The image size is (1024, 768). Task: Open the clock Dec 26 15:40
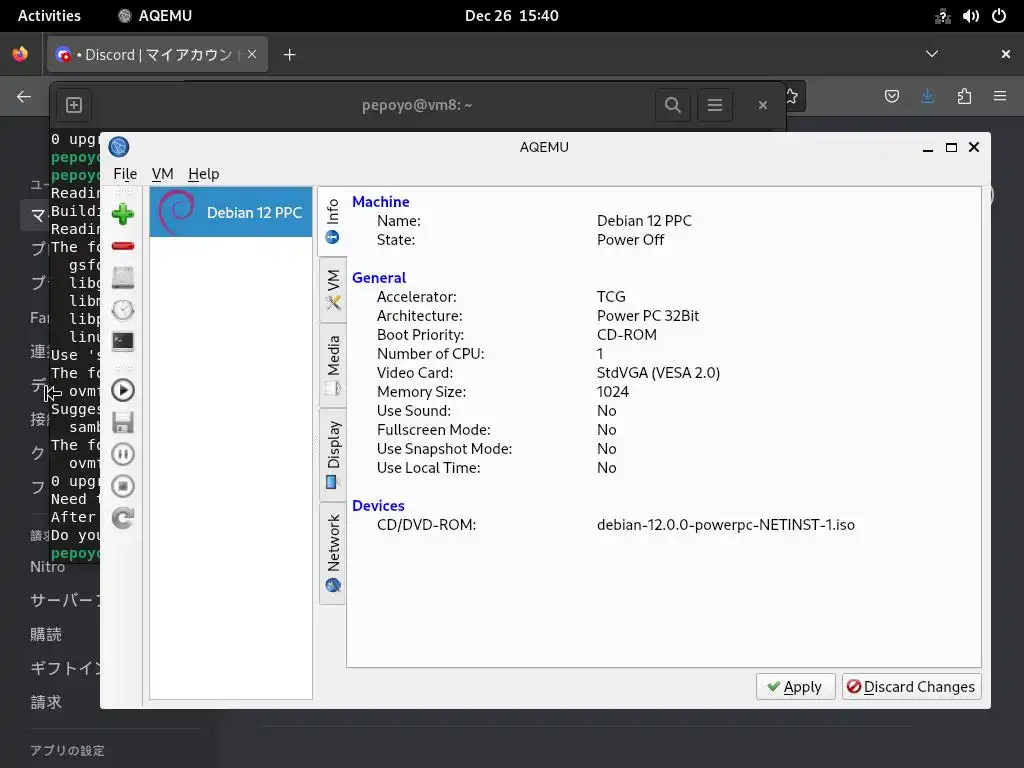tap(512, 16)
